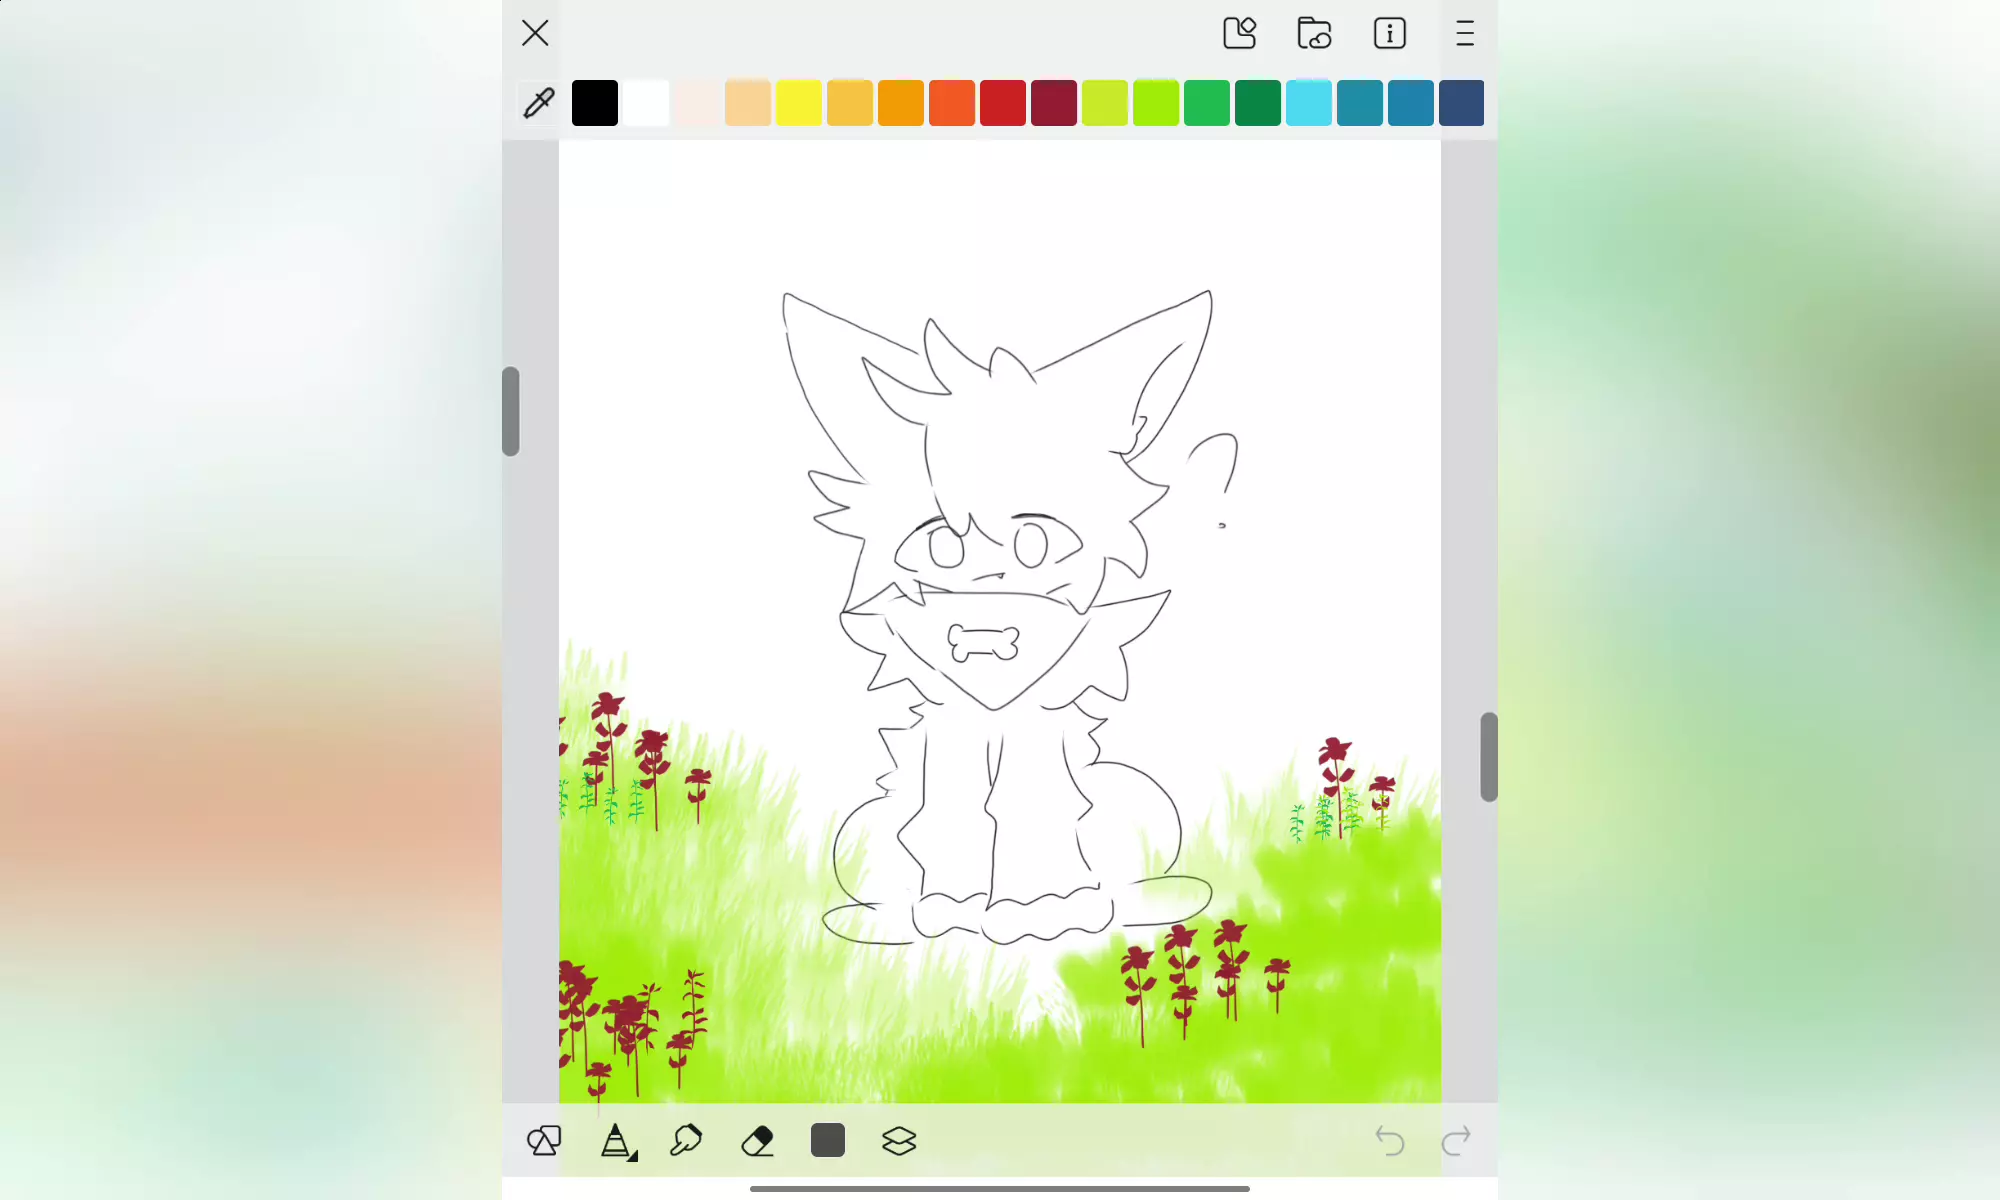Choose the navy blue color swatch
This screenshot has height=1200, width=2000.
(1461, 103)
